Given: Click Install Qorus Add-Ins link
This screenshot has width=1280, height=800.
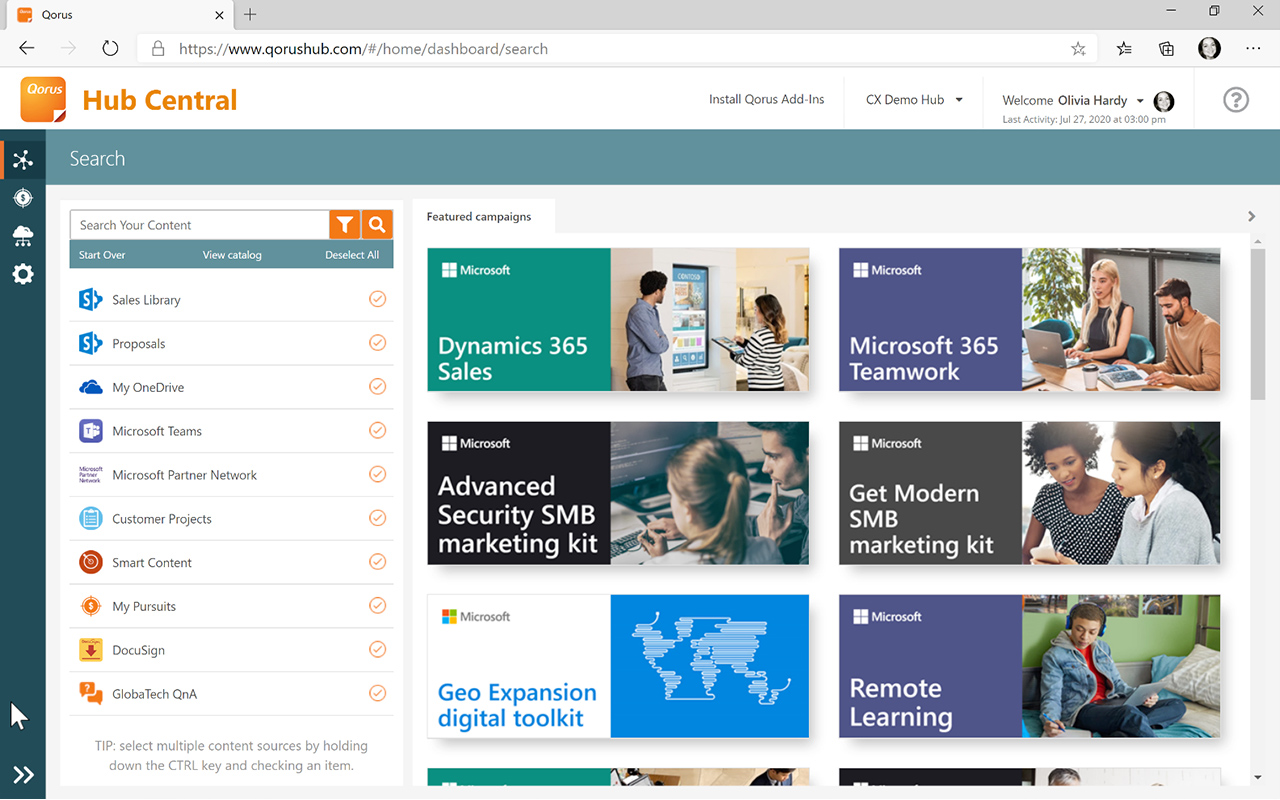Looking at the screenshot, I should (x=767, y=99).
